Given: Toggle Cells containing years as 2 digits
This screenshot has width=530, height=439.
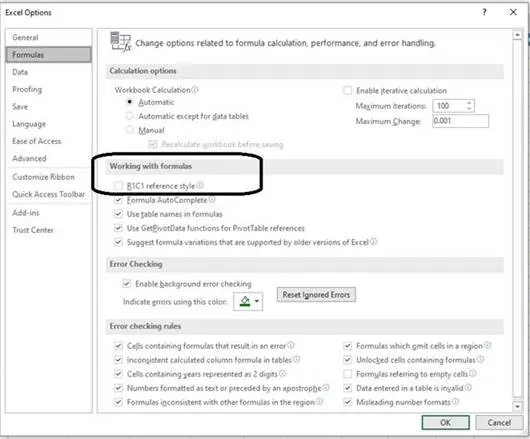Looking at the screenshot, I should 118,374.
